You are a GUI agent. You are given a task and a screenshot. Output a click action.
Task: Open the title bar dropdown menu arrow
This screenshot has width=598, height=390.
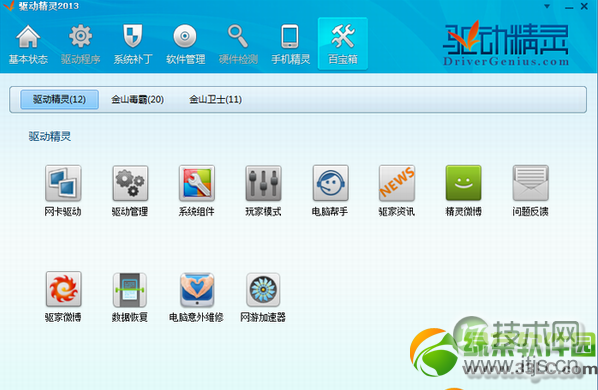click(547, 6)
